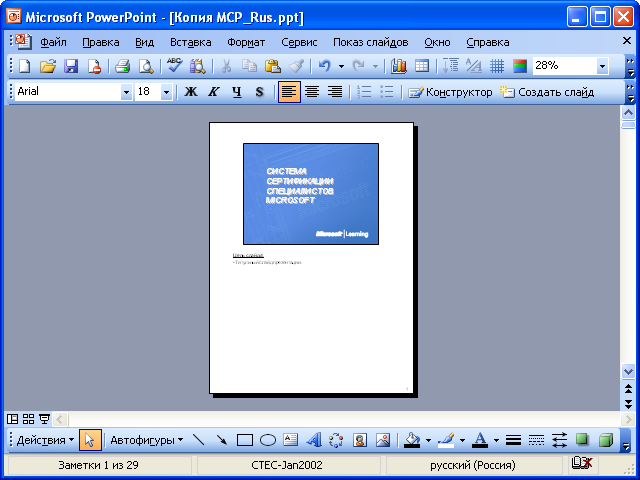Insert WordArt object

[x=313, y=440]
